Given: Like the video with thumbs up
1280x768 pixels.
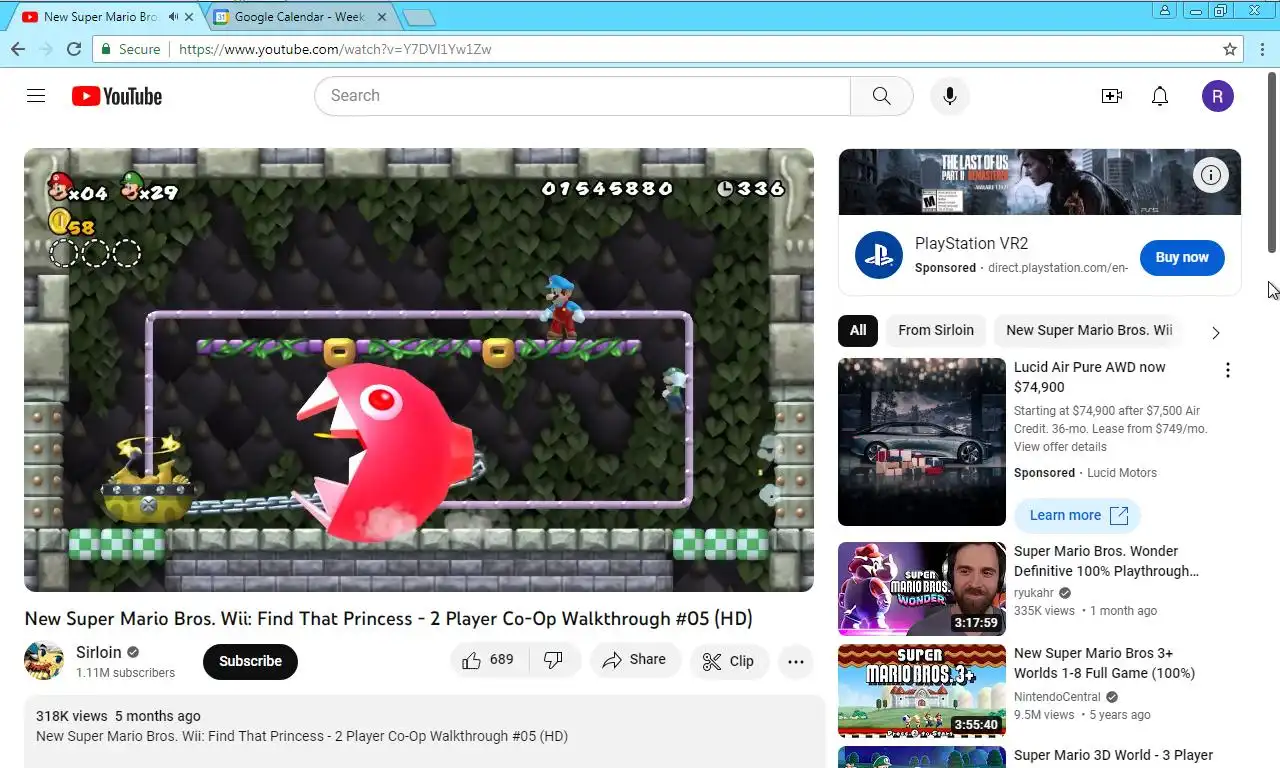Looking at the screenshot, I should pos(489,660).
